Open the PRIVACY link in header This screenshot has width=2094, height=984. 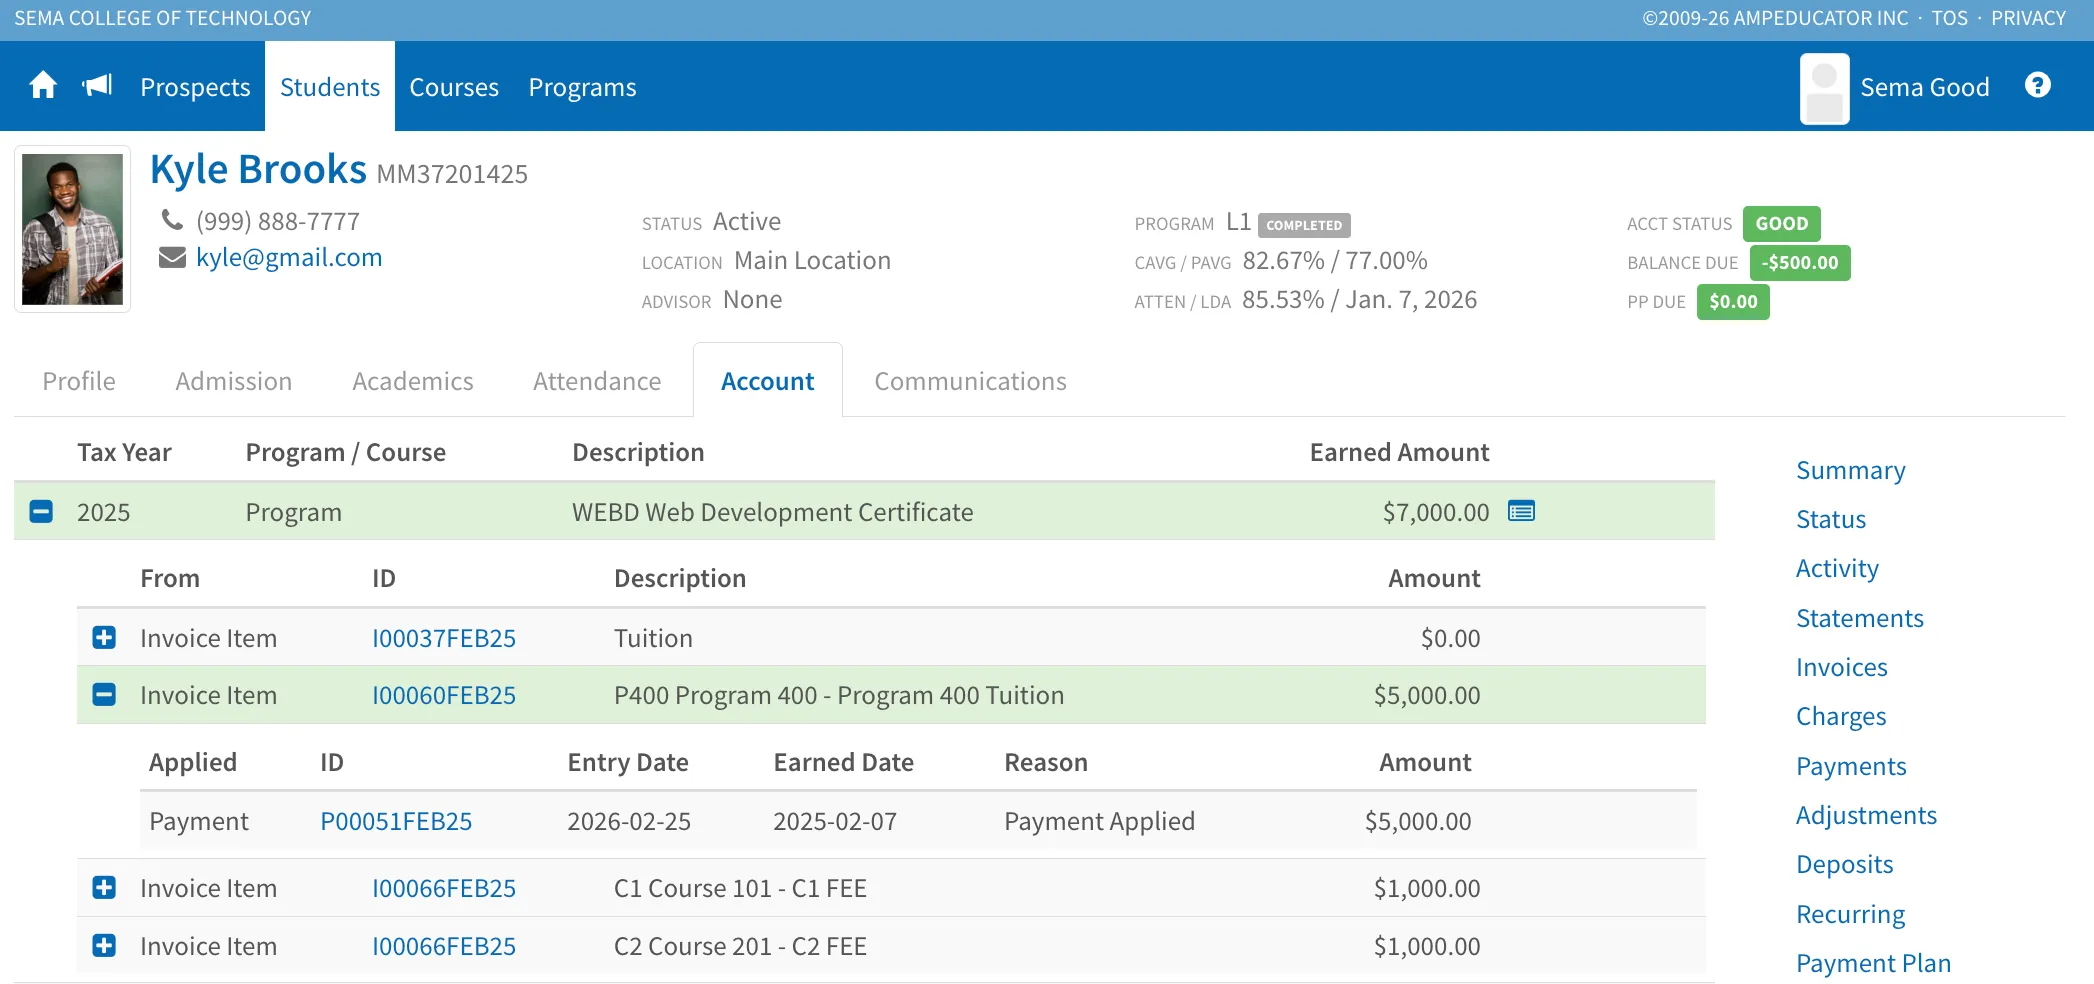(2028, 18)
